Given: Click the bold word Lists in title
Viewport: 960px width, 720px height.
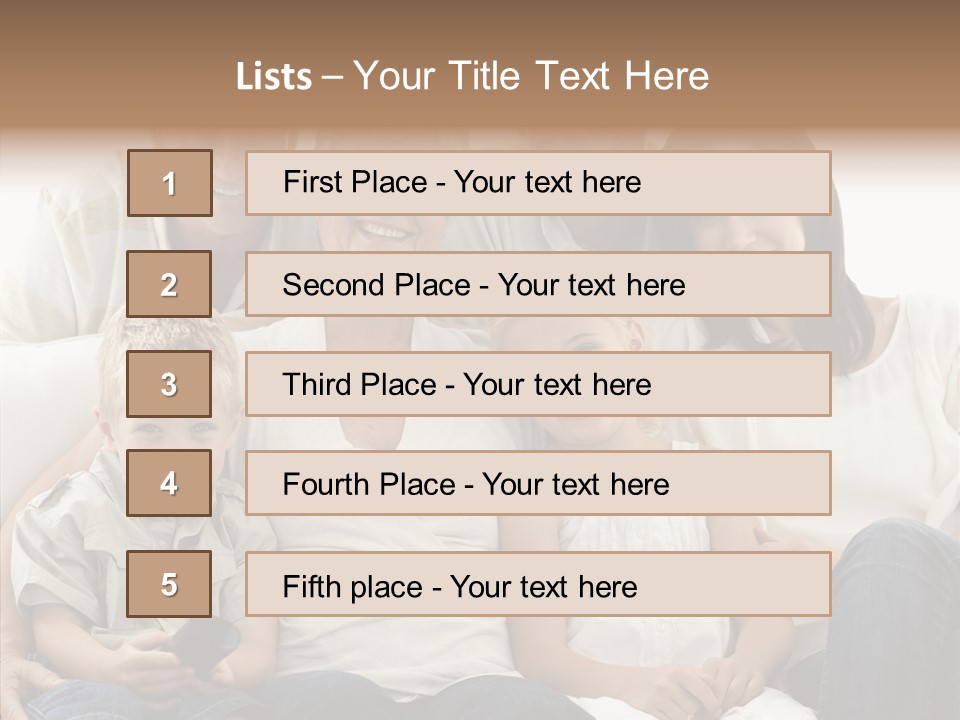Looking at the screenshot, I should point(274,77).
